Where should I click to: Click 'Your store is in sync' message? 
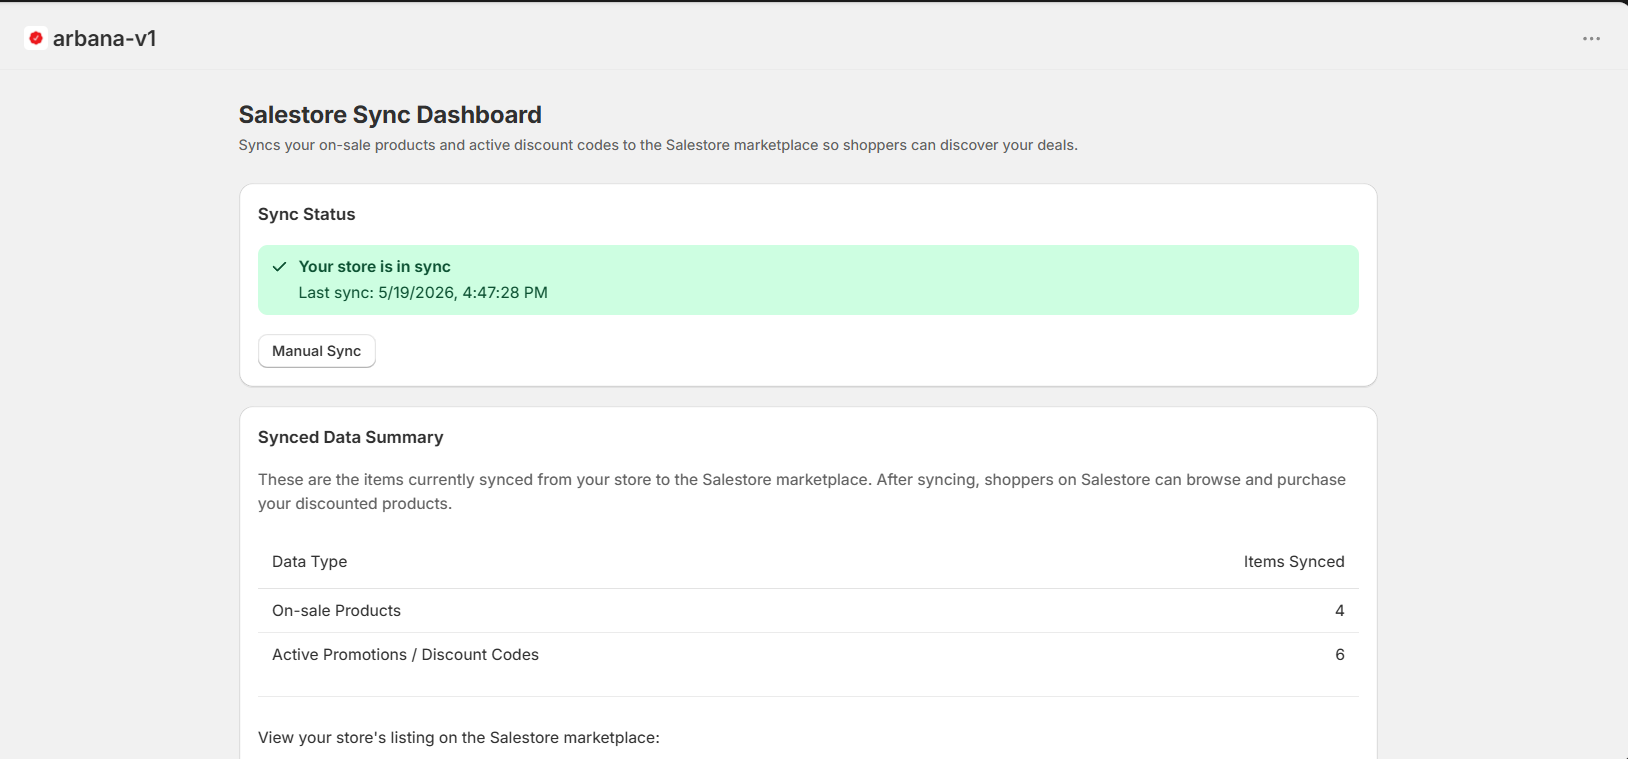375,267
